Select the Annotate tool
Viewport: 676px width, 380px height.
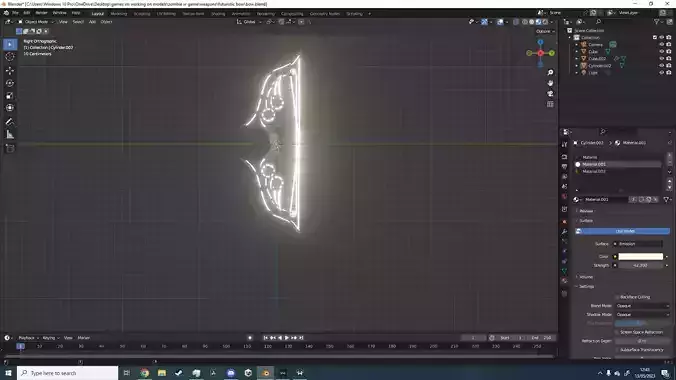[x=10, y=122]
